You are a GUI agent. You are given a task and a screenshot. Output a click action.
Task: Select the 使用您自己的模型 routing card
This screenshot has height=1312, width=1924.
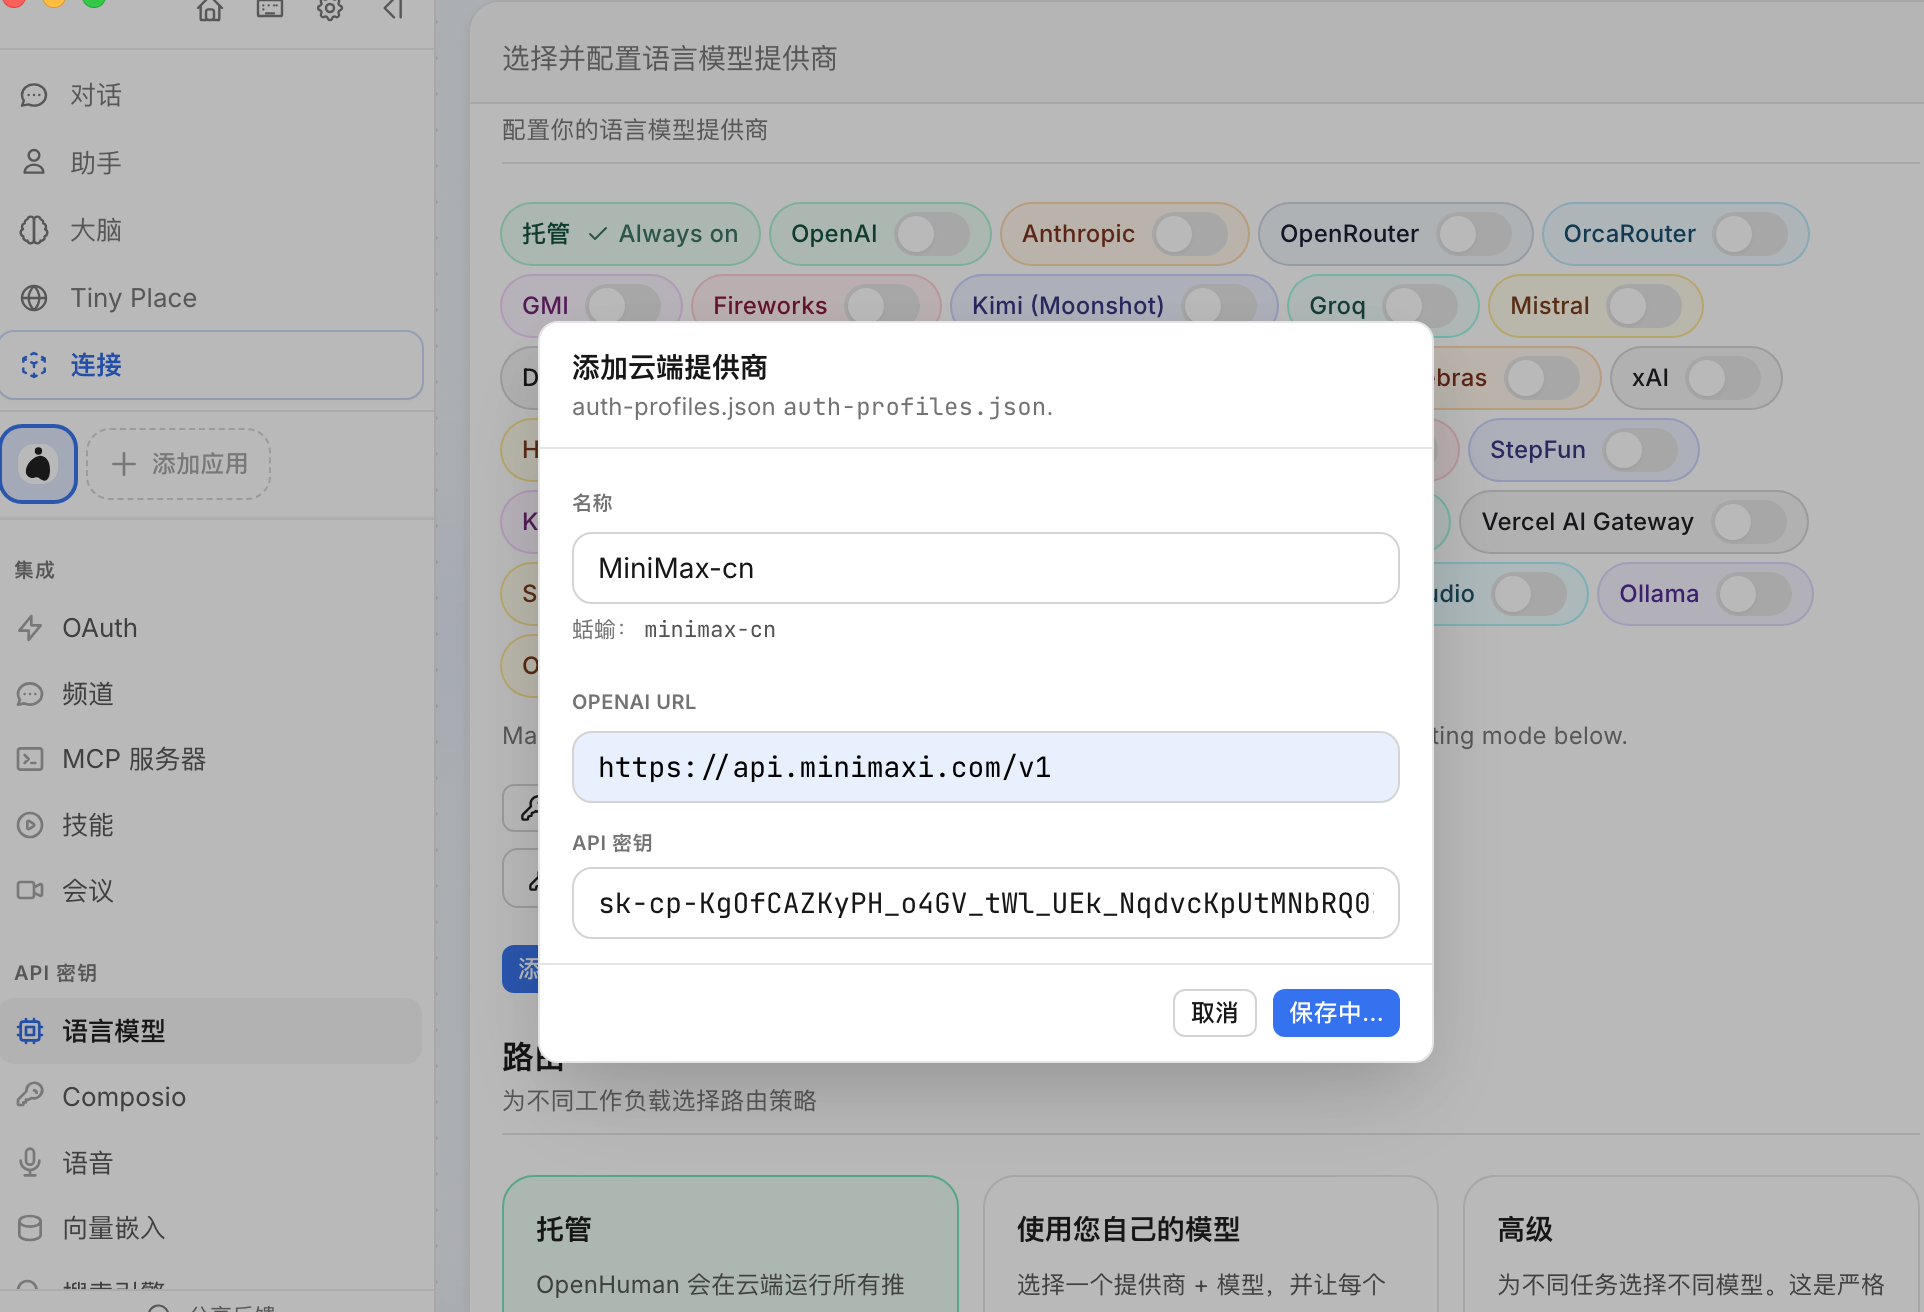[x=1210, y=1244]
